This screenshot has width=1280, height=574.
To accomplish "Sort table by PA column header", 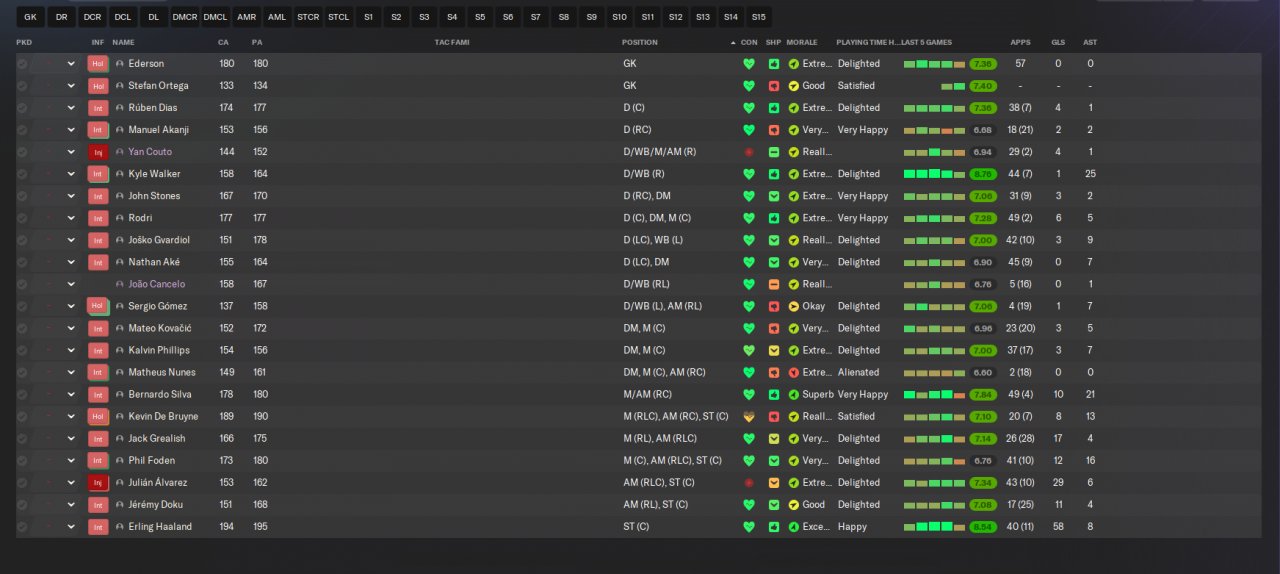I will click(x=257, y=43).
